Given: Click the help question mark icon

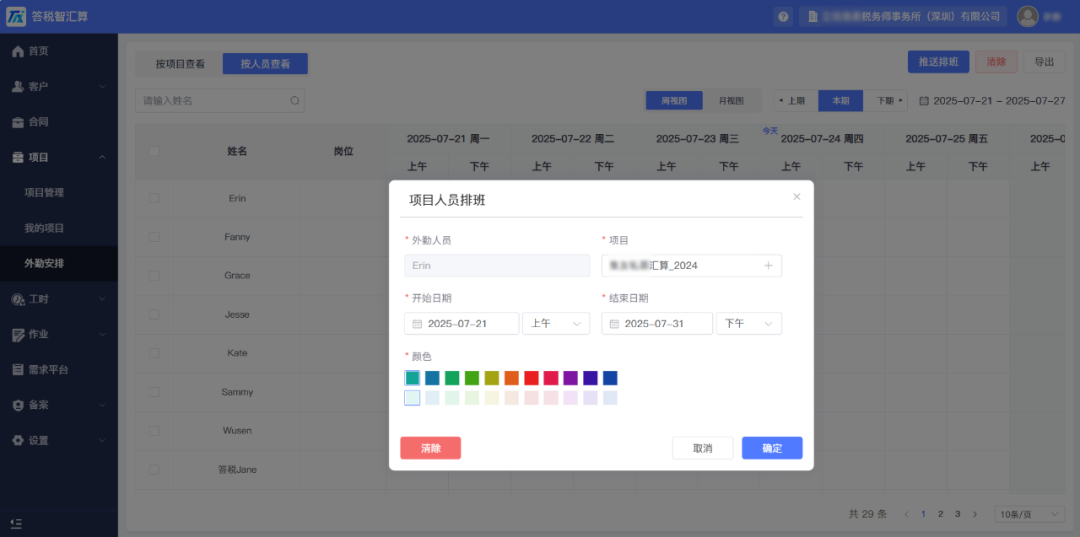Looking at the screenshot, I should (x=782, y=17).
